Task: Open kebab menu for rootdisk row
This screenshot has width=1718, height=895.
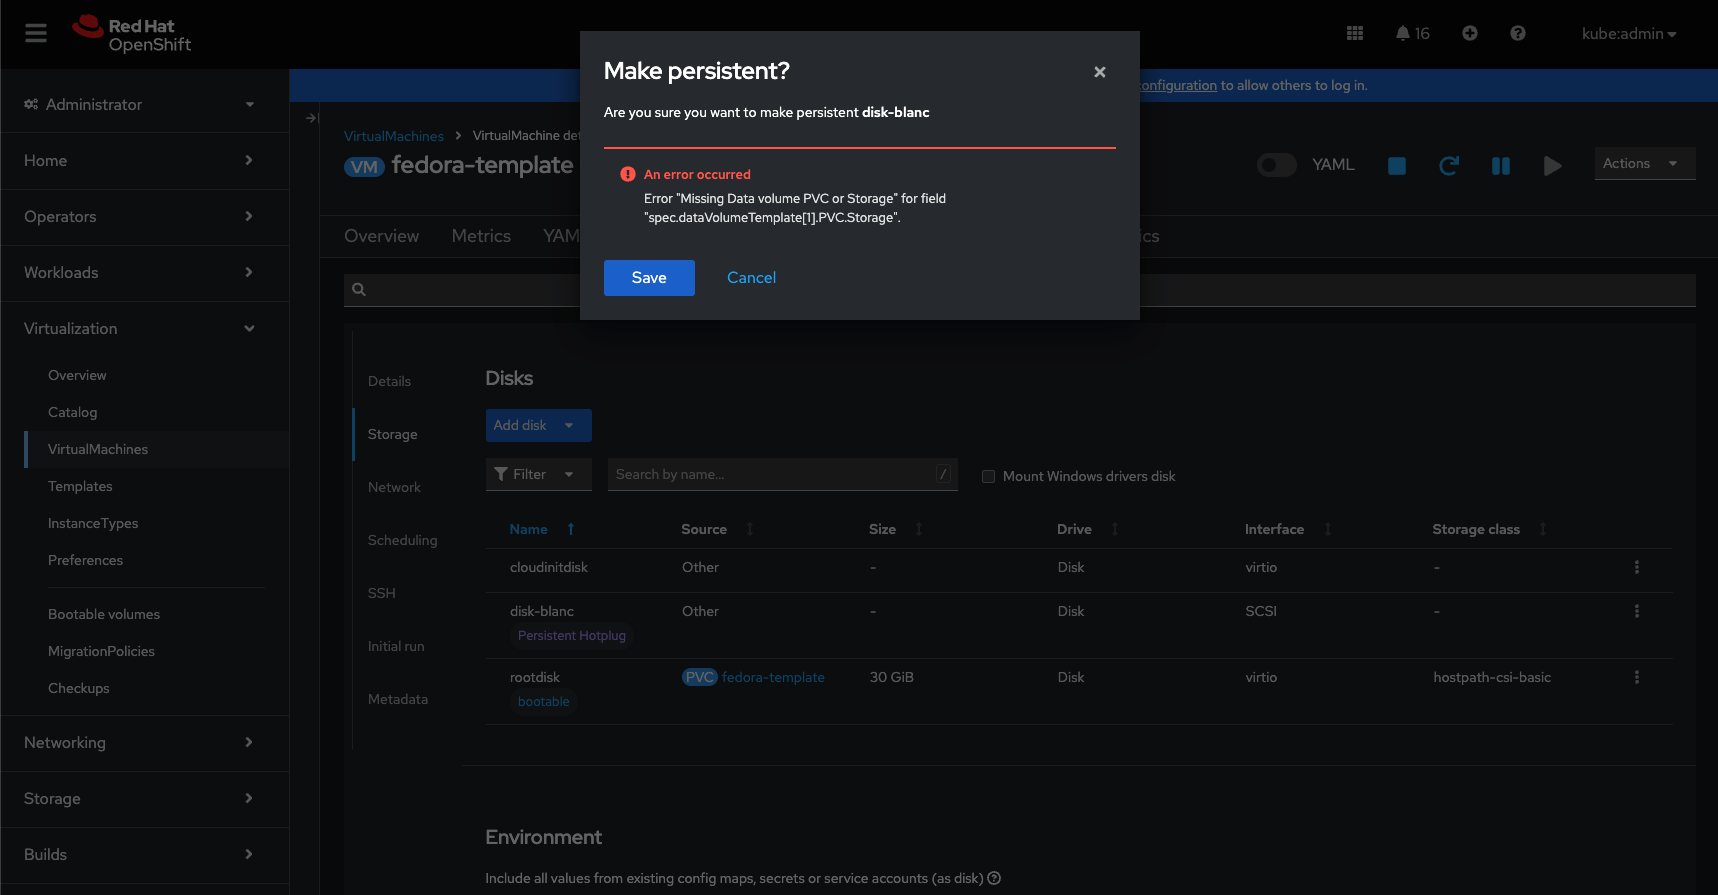Action: pyautogui.click(x=1637, y=677)
